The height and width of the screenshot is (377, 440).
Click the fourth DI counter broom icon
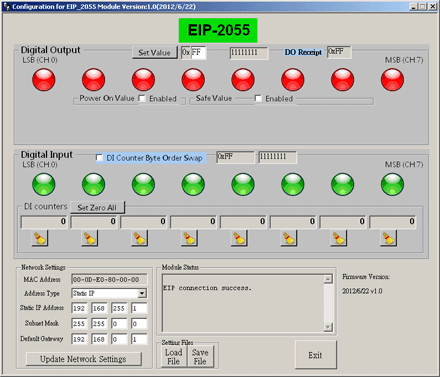(189, 238)
